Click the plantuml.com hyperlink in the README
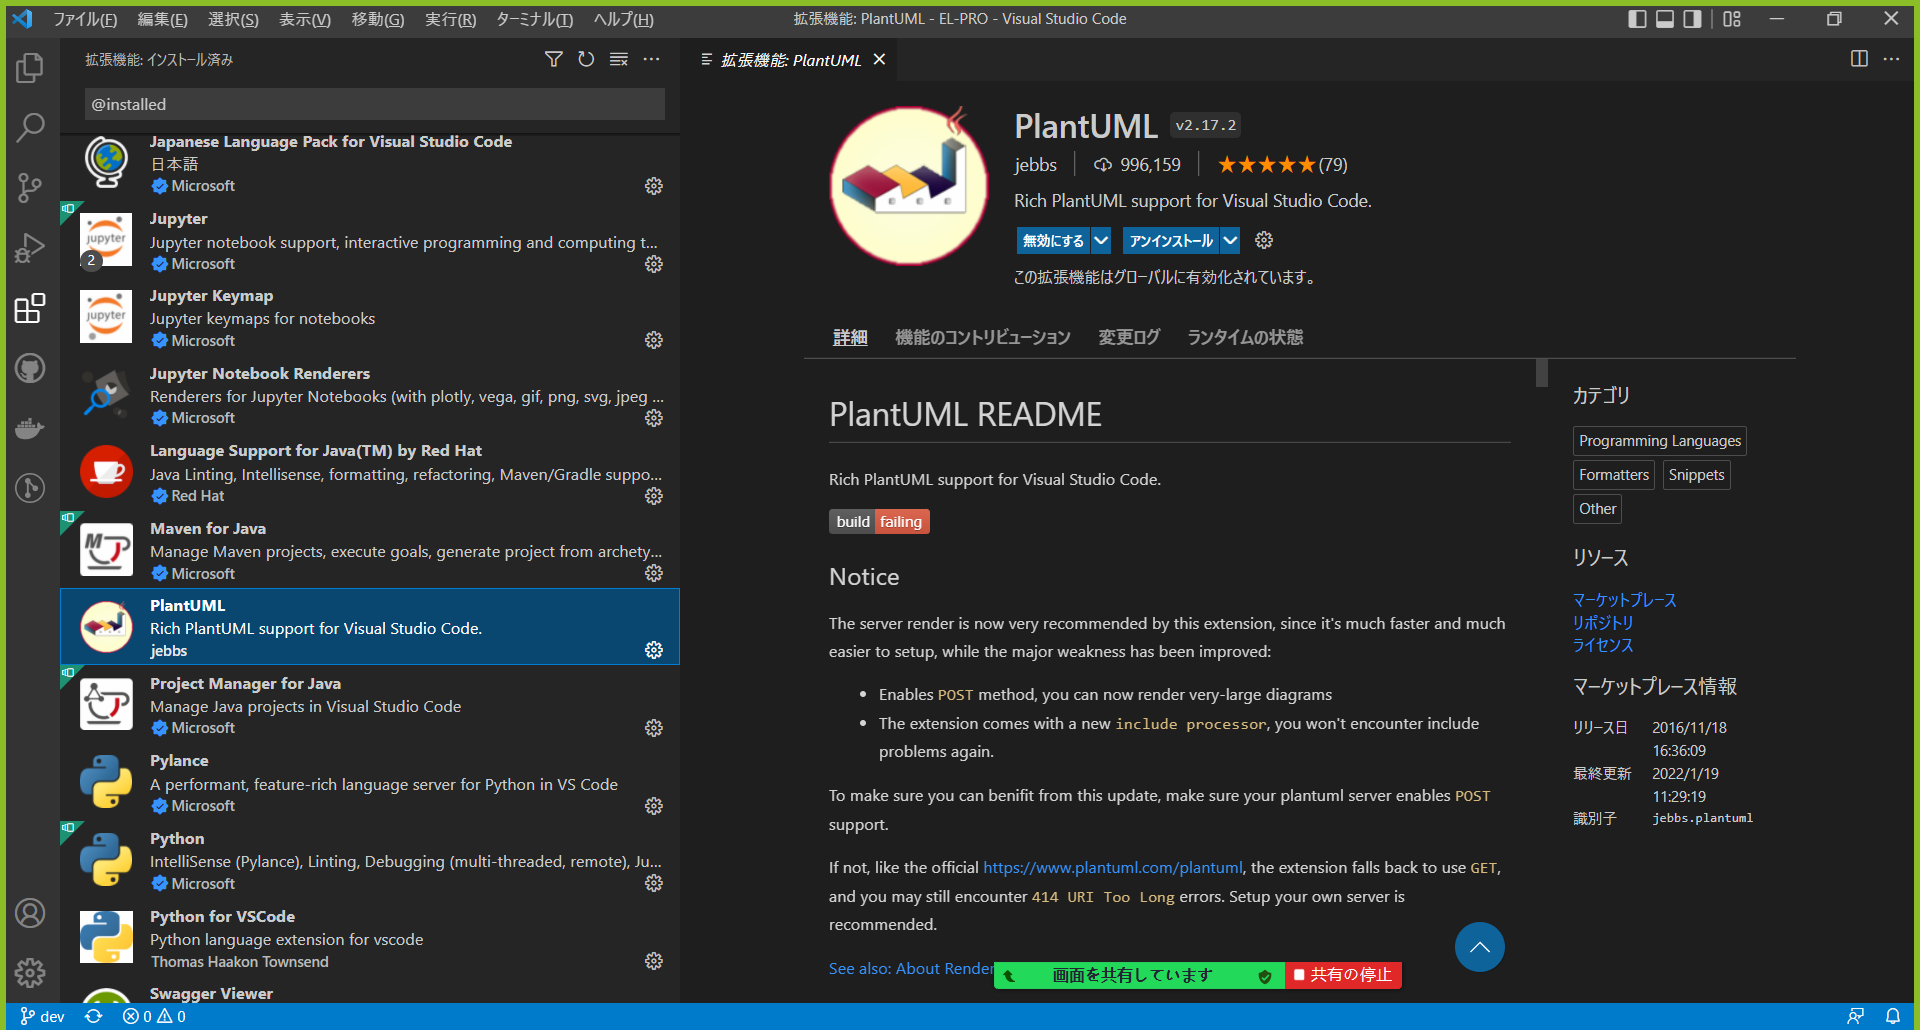Screen dimensions: 1920x1030 [x=1112, y=867]
